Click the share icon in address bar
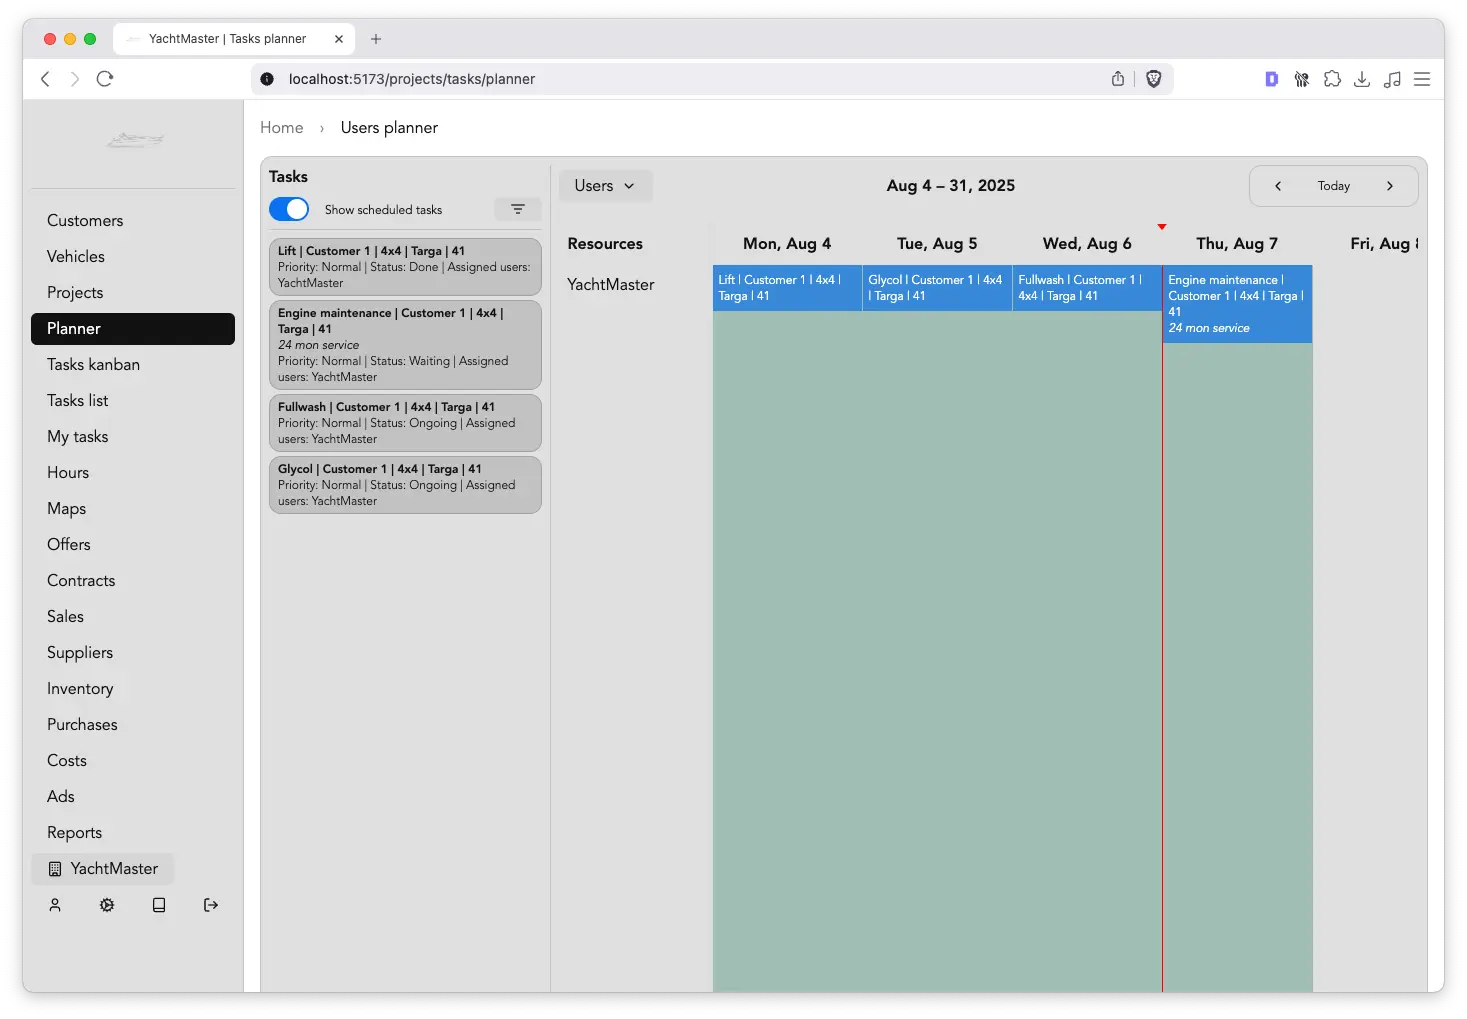The width and height of the screenshot is (1467, 1019). (x=1118, y=79)
